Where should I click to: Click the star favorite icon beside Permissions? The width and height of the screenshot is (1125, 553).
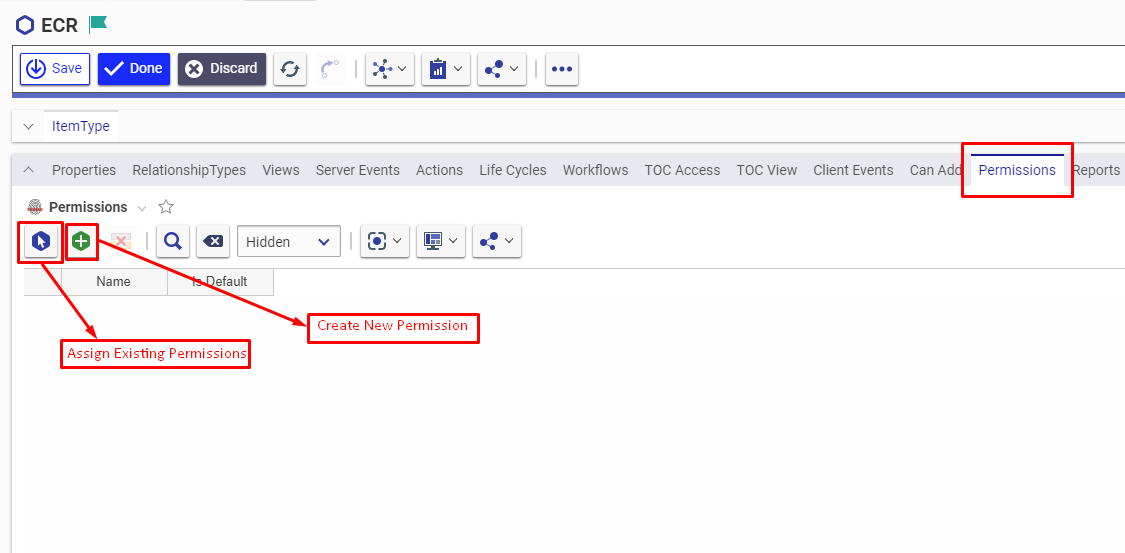click(166, 207)
